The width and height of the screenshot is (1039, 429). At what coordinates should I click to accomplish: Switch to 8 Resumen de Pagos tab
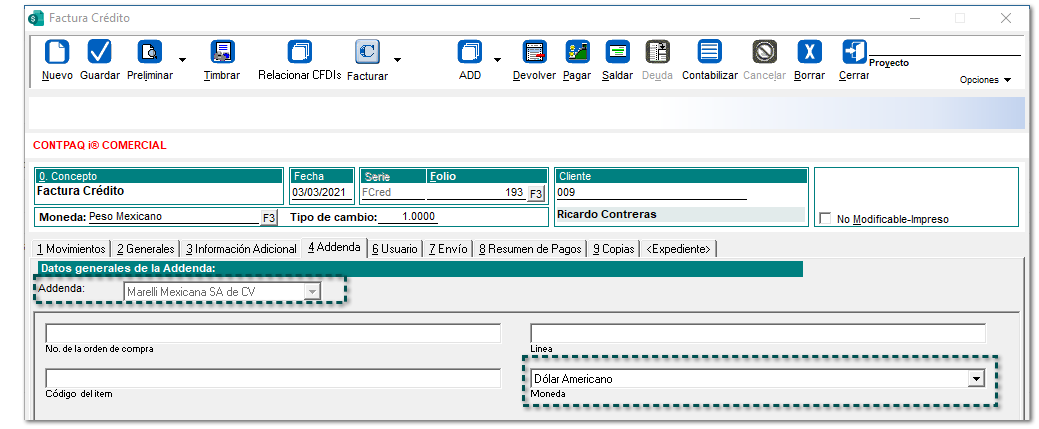coord(530,249)
